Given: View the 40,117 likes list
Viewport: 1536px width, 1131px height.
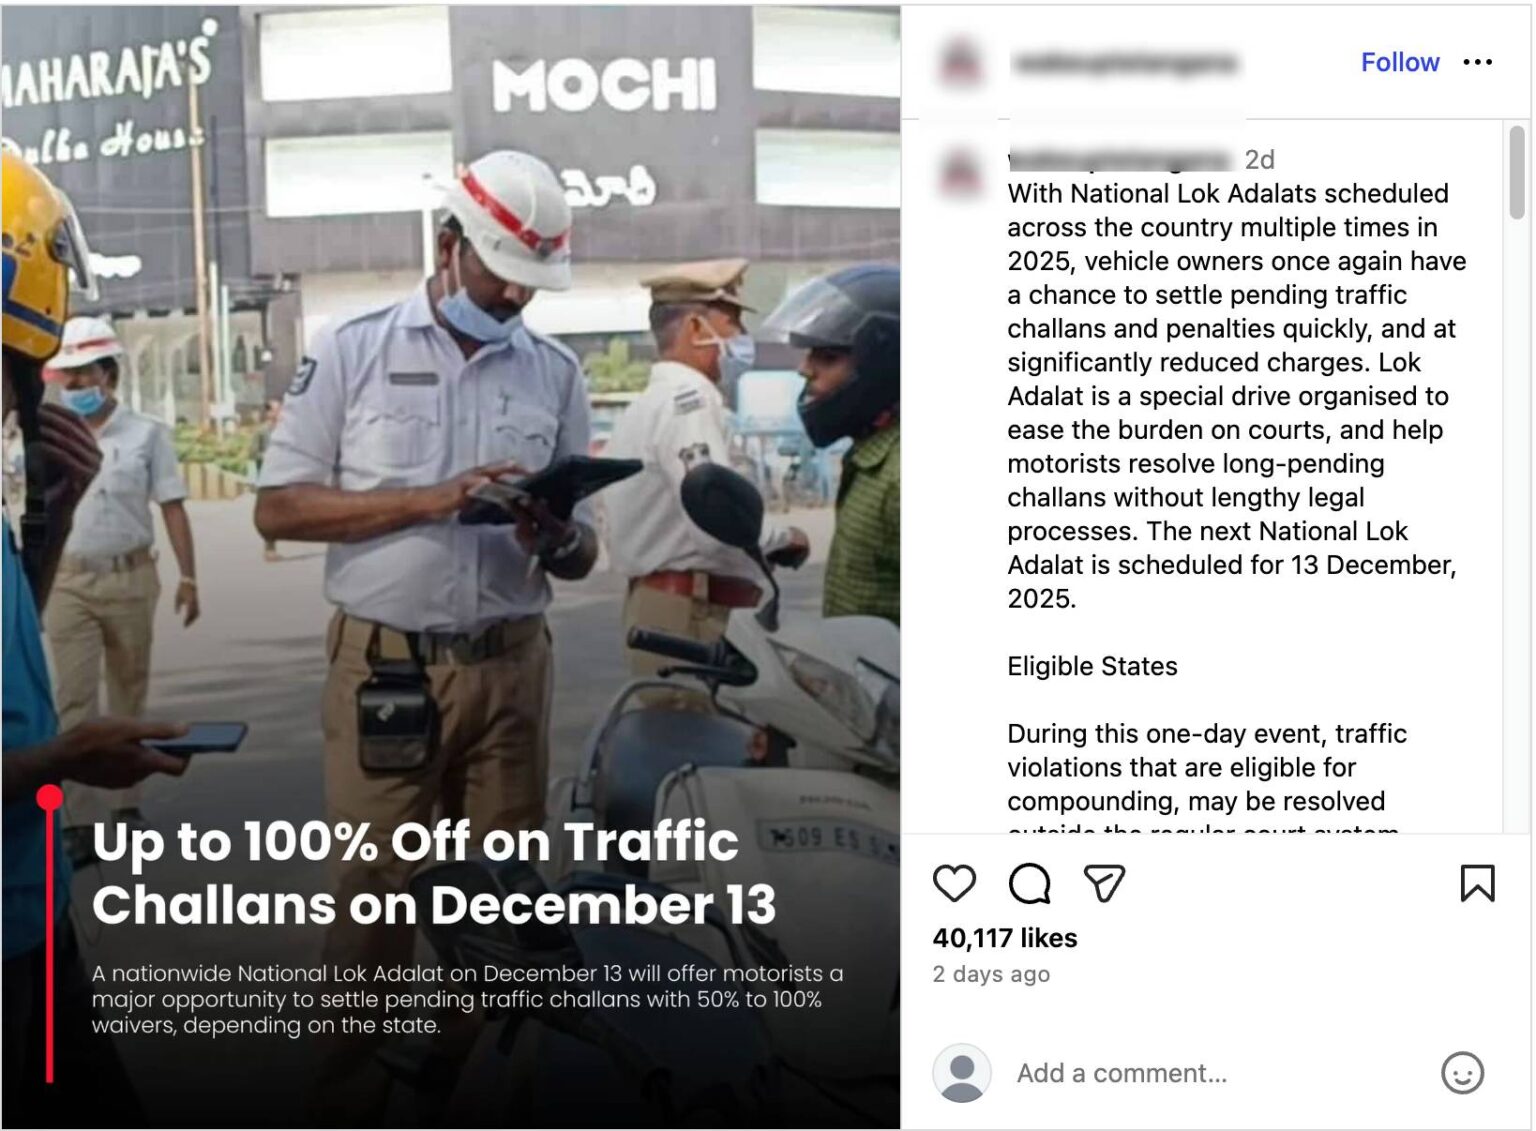Looking at the screenshot, I should (x=1004, y=938).
